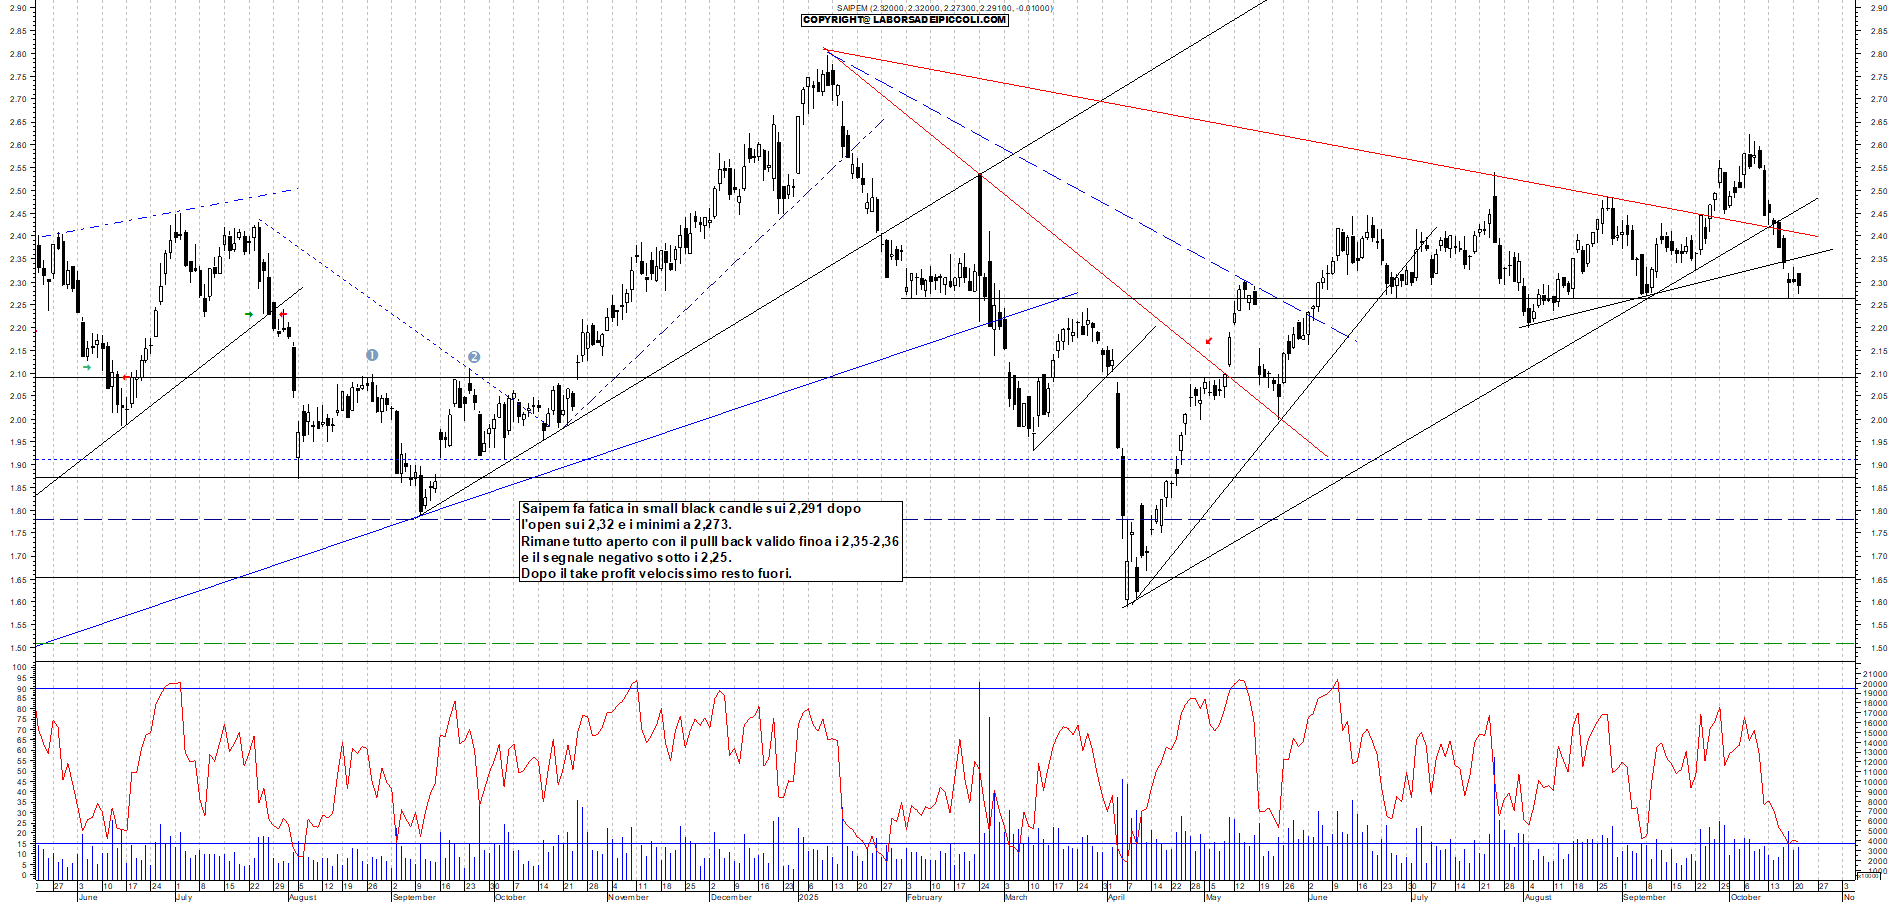Select the lower green arrow near 2.10 level
The height and width of the screenshot is (902, 1890).
pos(87,367)
